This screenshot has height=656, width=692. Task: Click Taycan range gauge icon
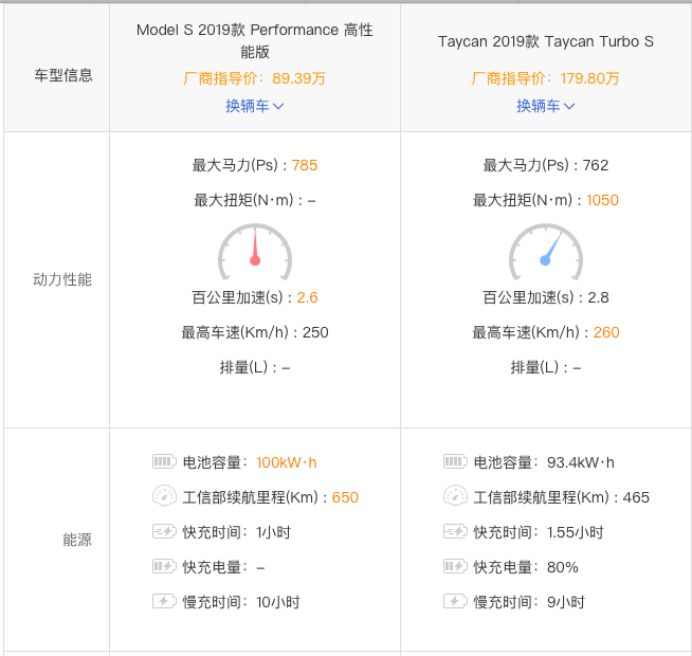point(455,496)
